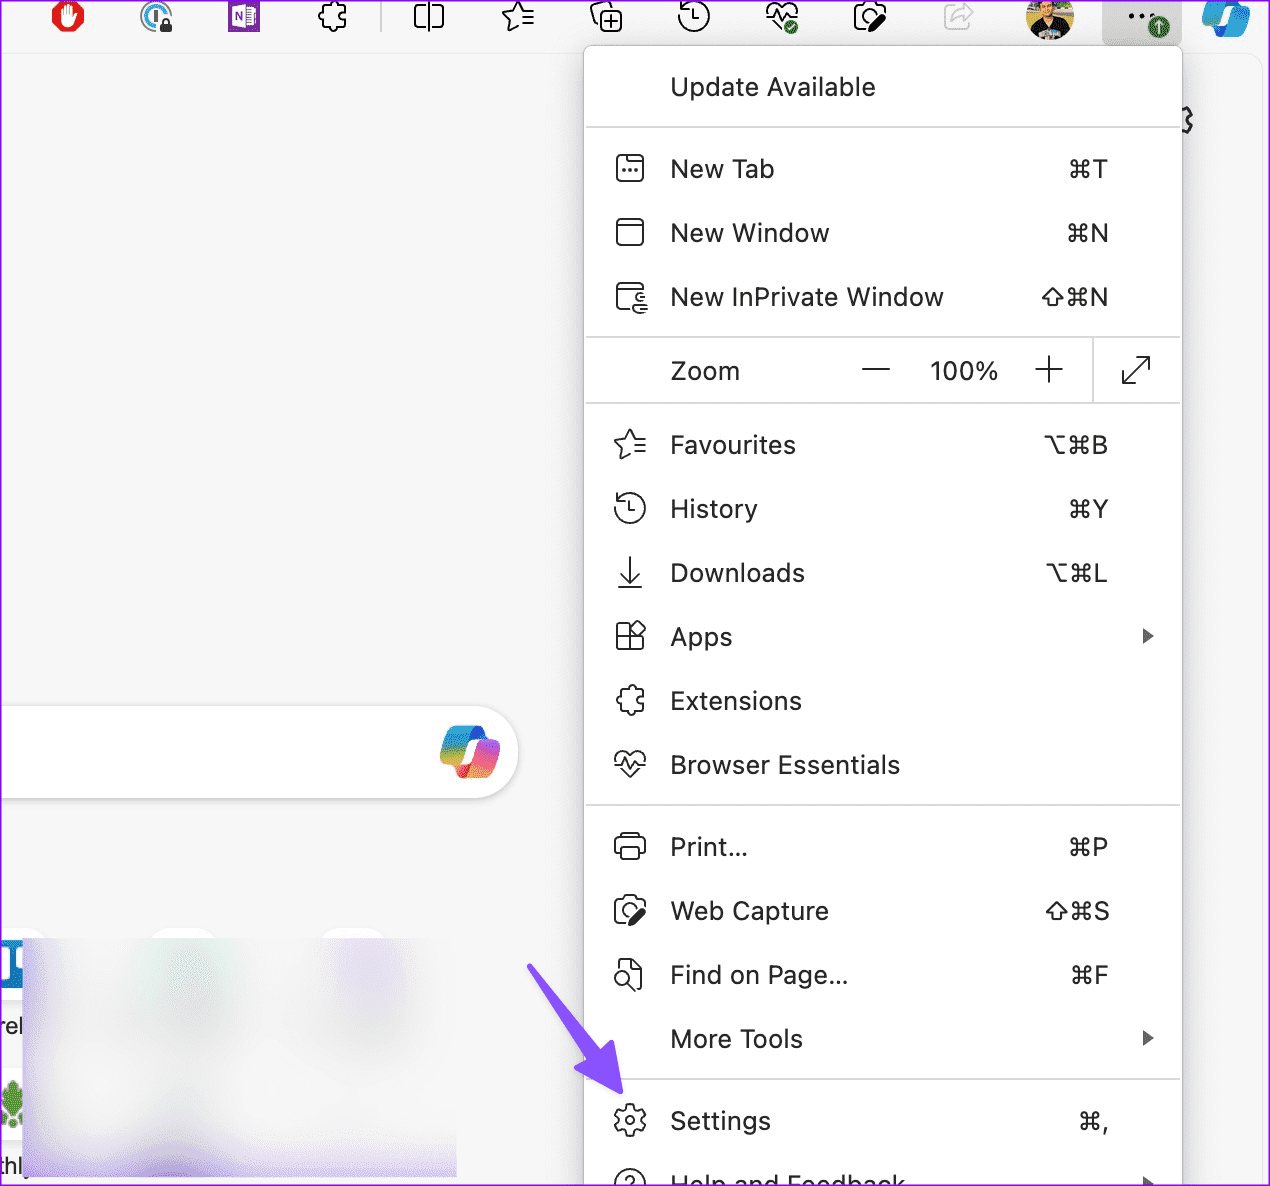Viewport: 1270px width, 1186px height.
Task: Open History clock icon in toolbar
Action: (x=694, y=16)
